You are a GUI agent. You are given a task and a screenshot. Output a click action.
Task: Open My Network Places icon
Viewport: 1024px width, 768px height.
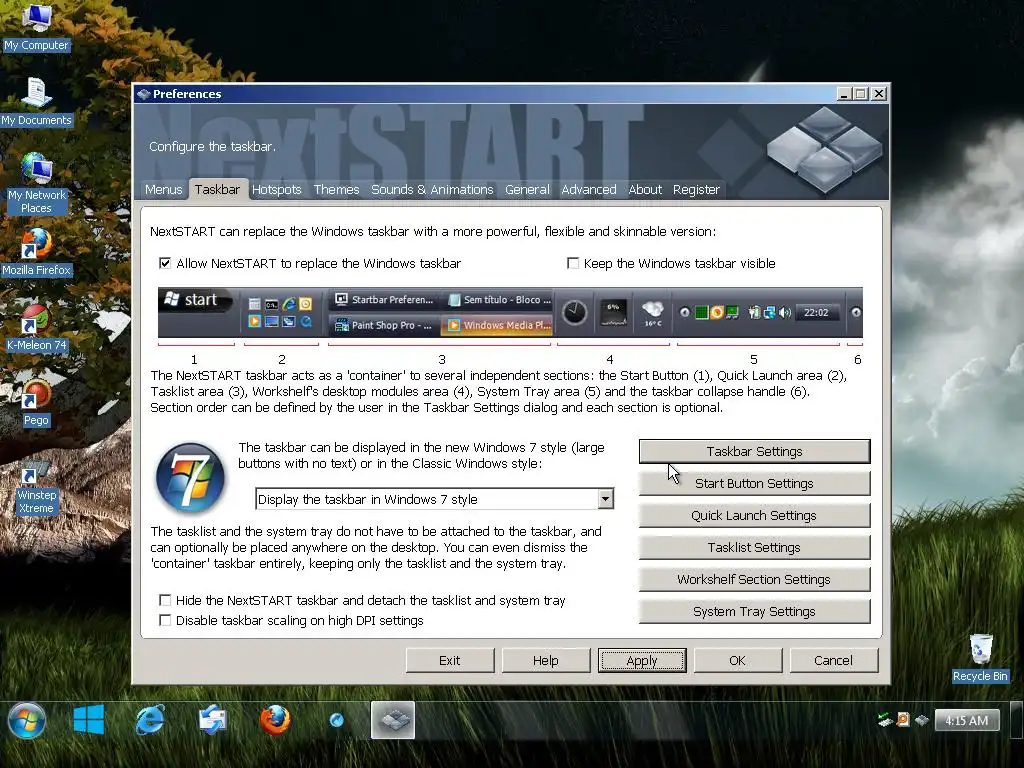click(x=36, y=183)
